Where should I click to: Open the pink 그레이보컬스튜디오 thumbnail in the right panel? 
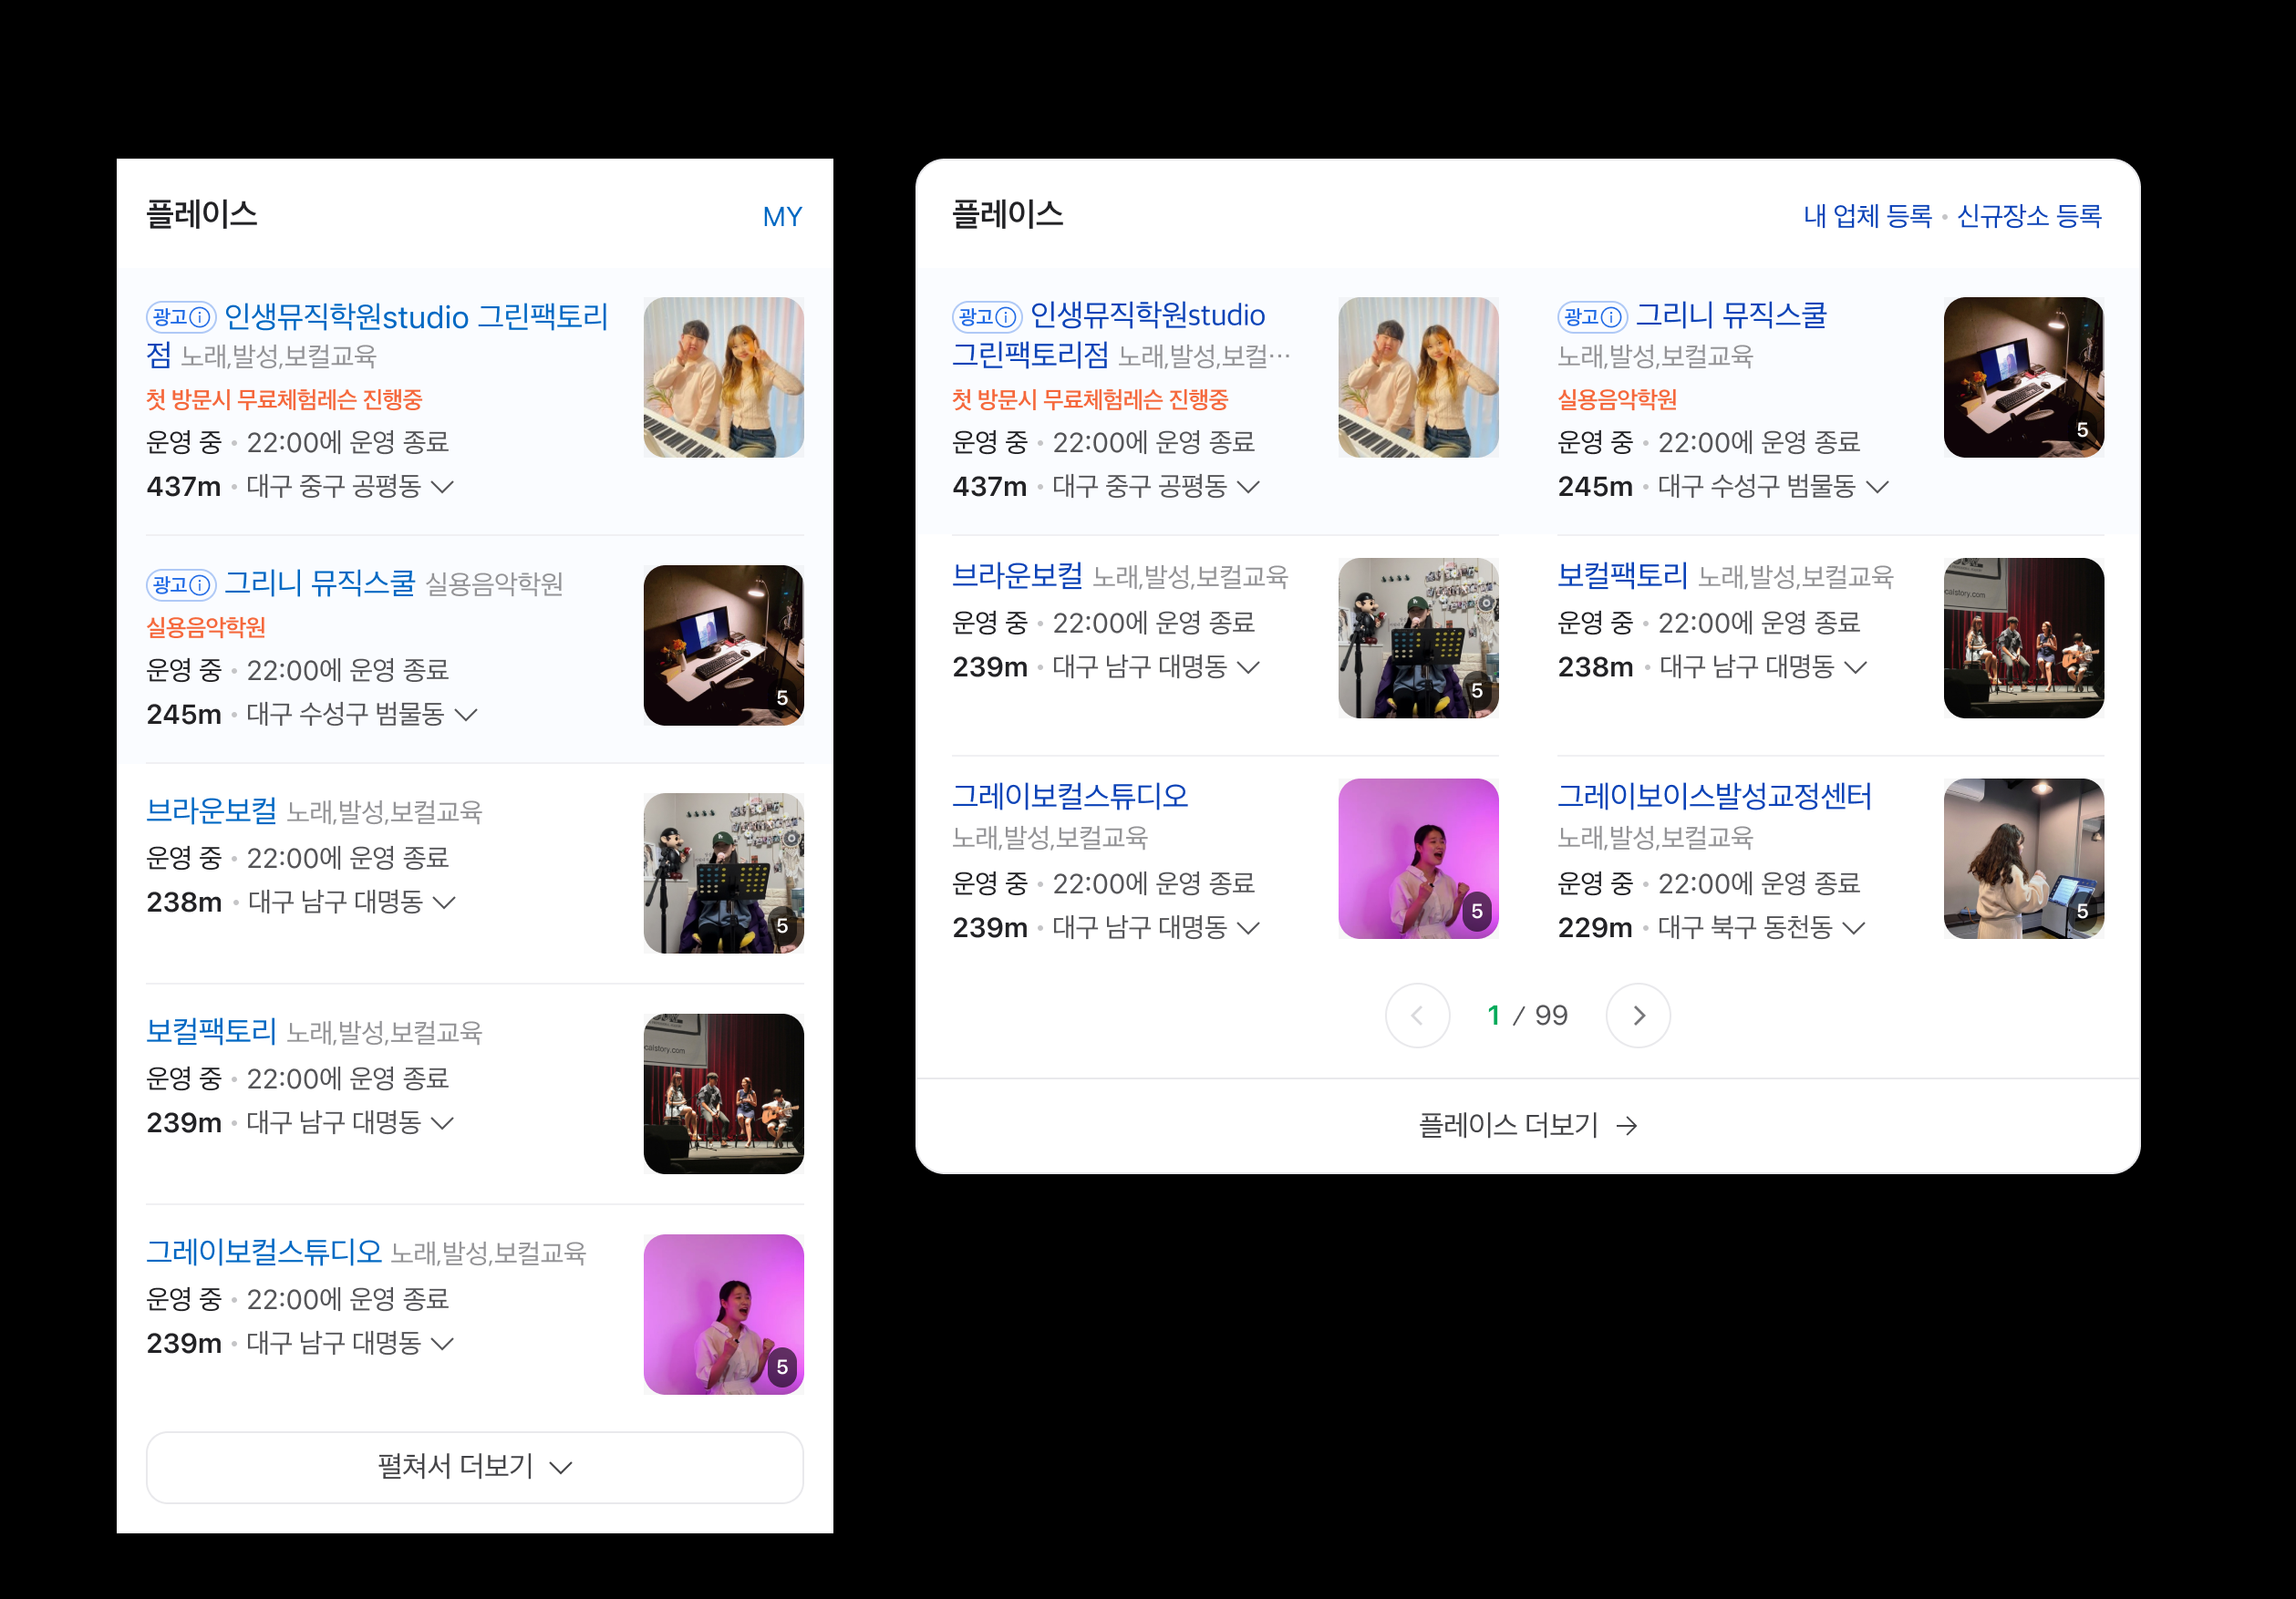point(1417,859)
